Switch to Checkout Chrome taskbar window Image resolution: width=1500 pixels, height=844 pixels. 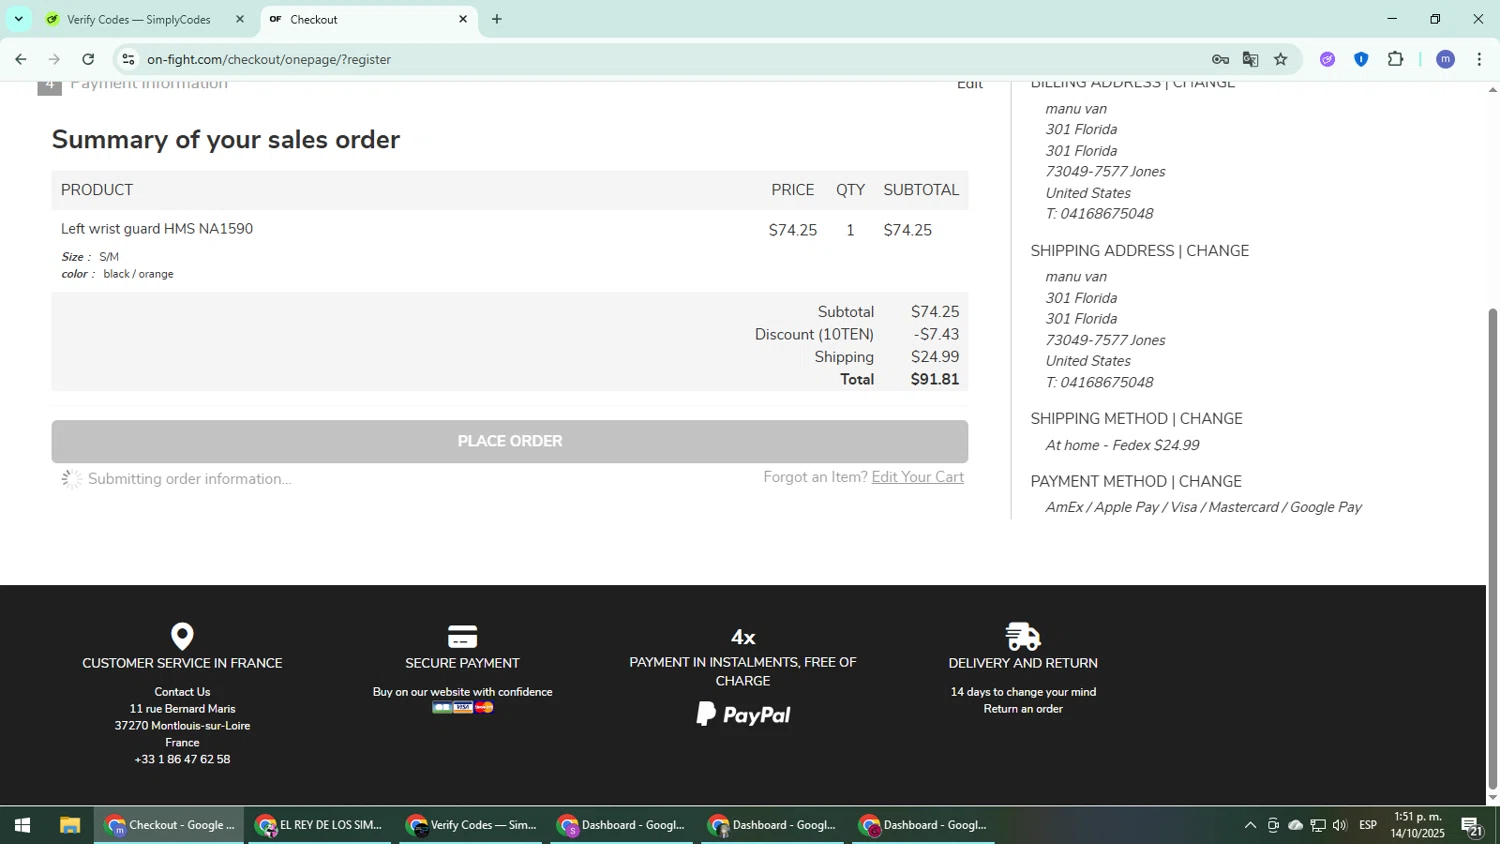coord(169,825)
